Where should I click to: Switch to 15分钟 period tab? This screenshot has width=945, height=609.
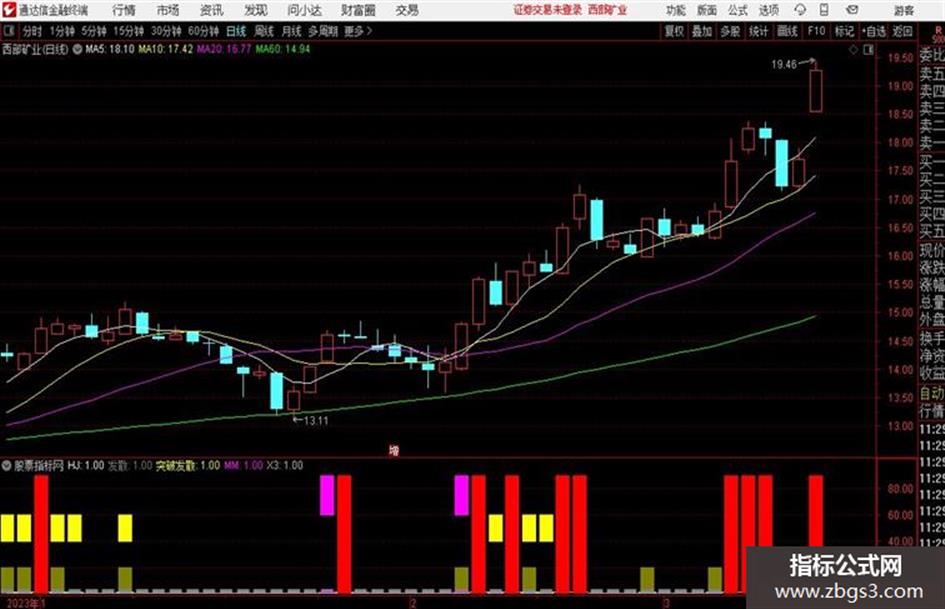(x=128, y=31)
